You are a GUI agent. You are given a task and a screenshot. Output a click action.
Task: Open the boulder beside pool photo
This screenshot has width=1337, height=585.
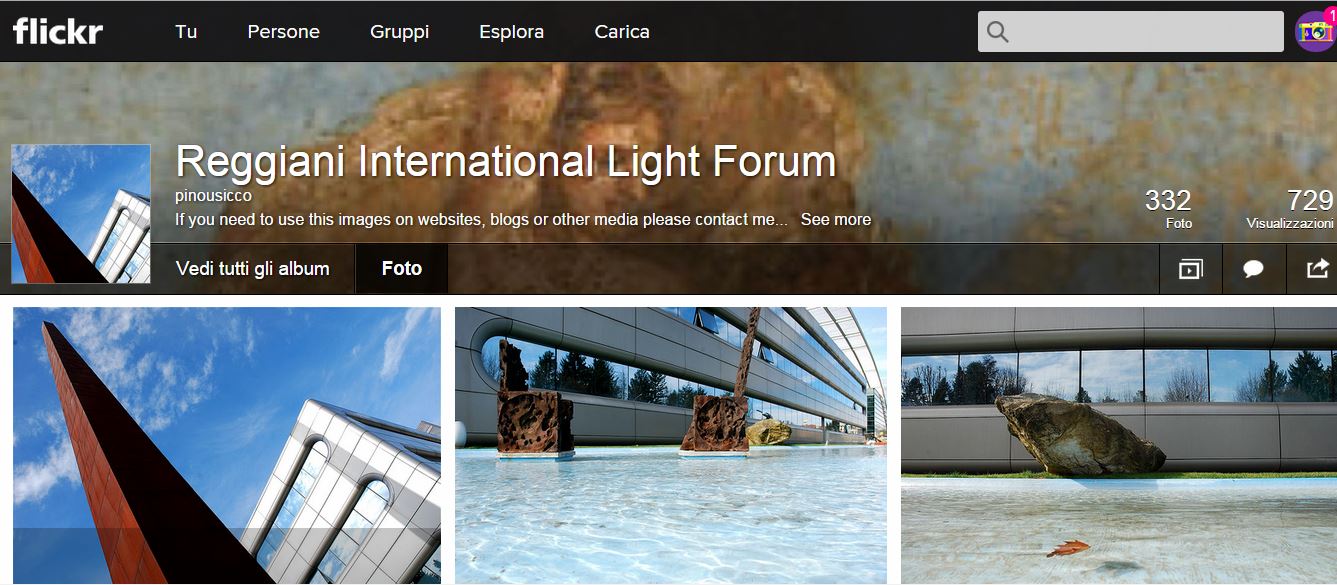point(1119,445)
